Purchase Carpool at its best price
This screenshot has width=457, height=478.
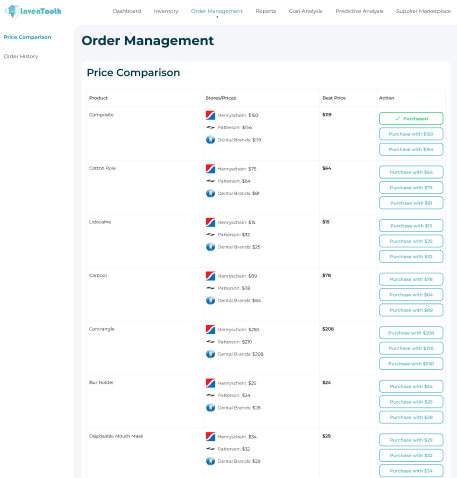(x=411, y=279)
